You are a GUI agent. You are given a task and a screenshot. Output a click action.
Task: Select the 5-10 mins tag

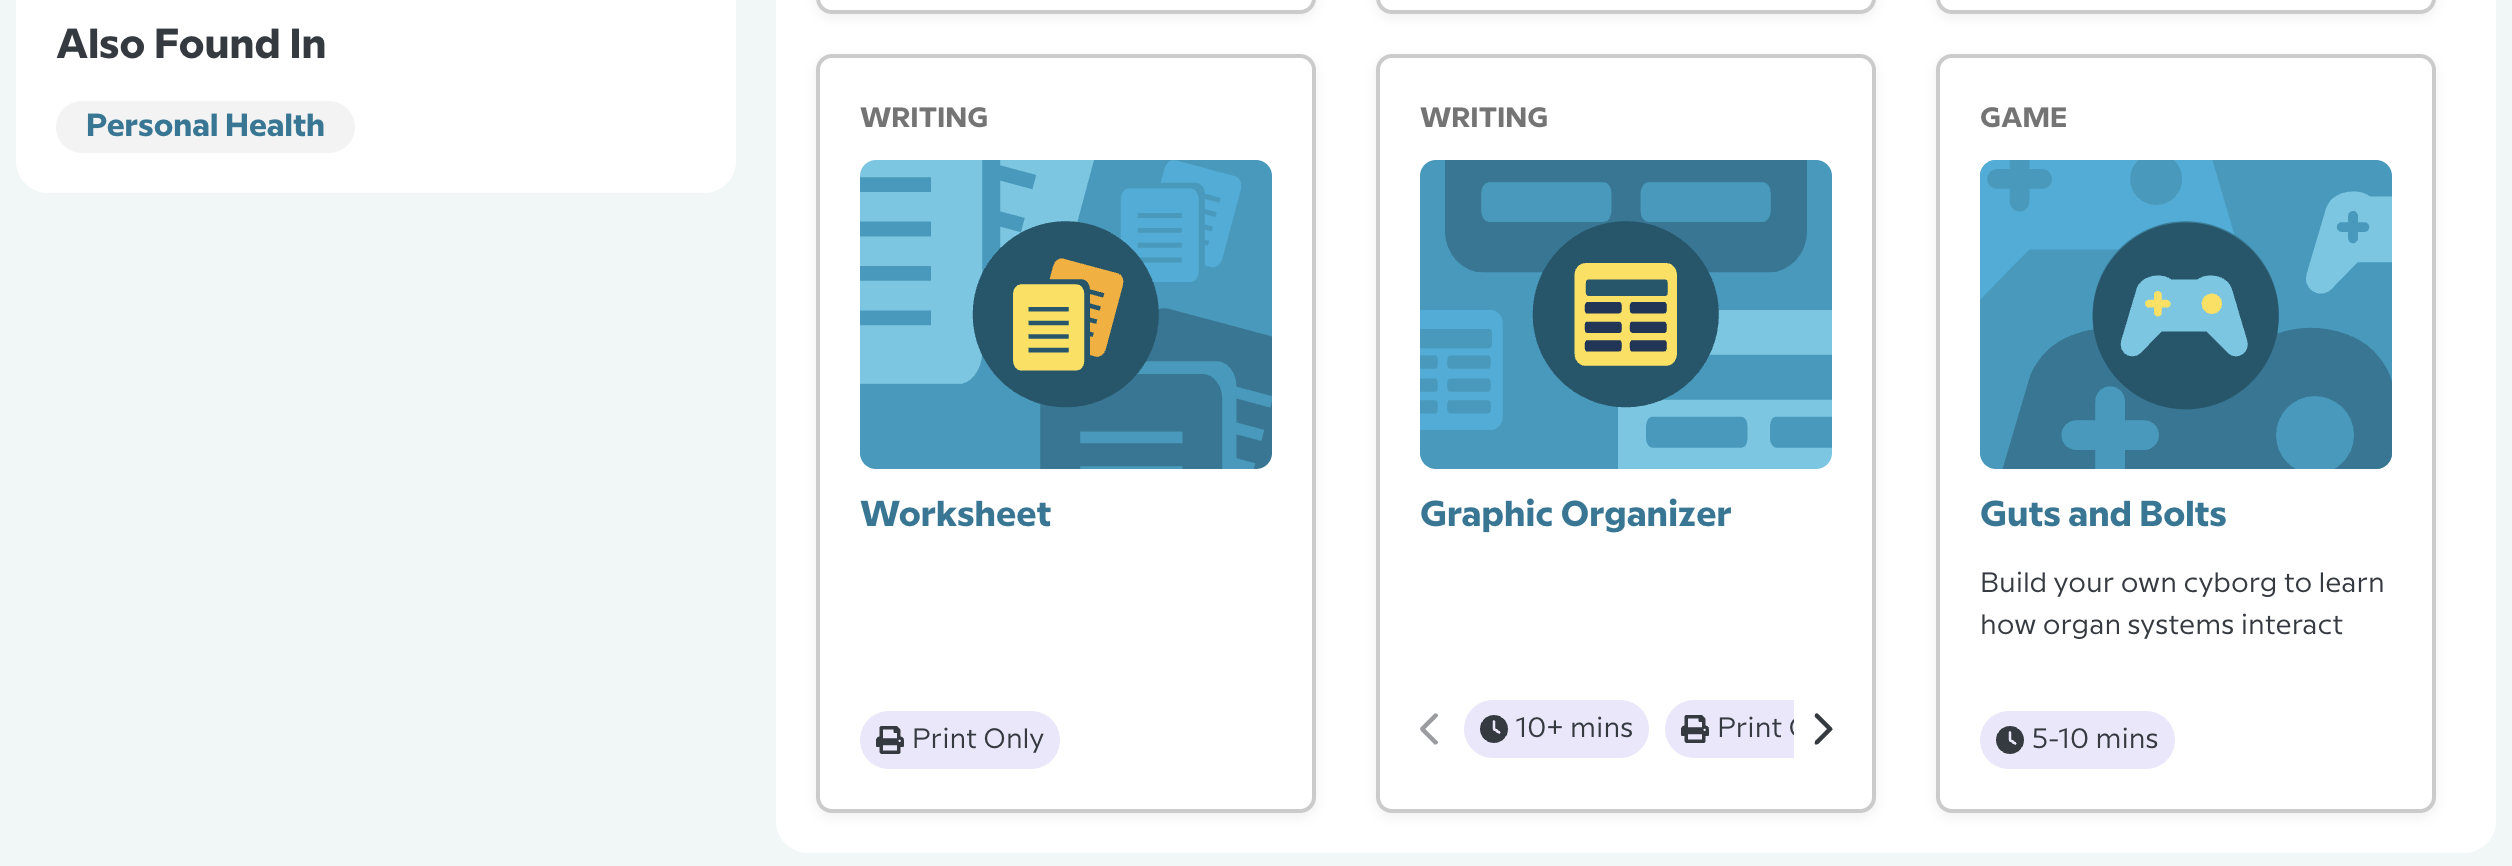coord(2077,740)
